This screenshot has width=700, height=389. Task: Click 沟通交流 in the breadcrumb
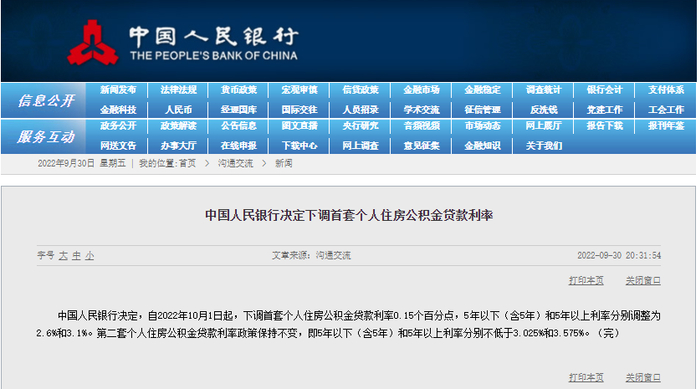click(x=235, y=163)
